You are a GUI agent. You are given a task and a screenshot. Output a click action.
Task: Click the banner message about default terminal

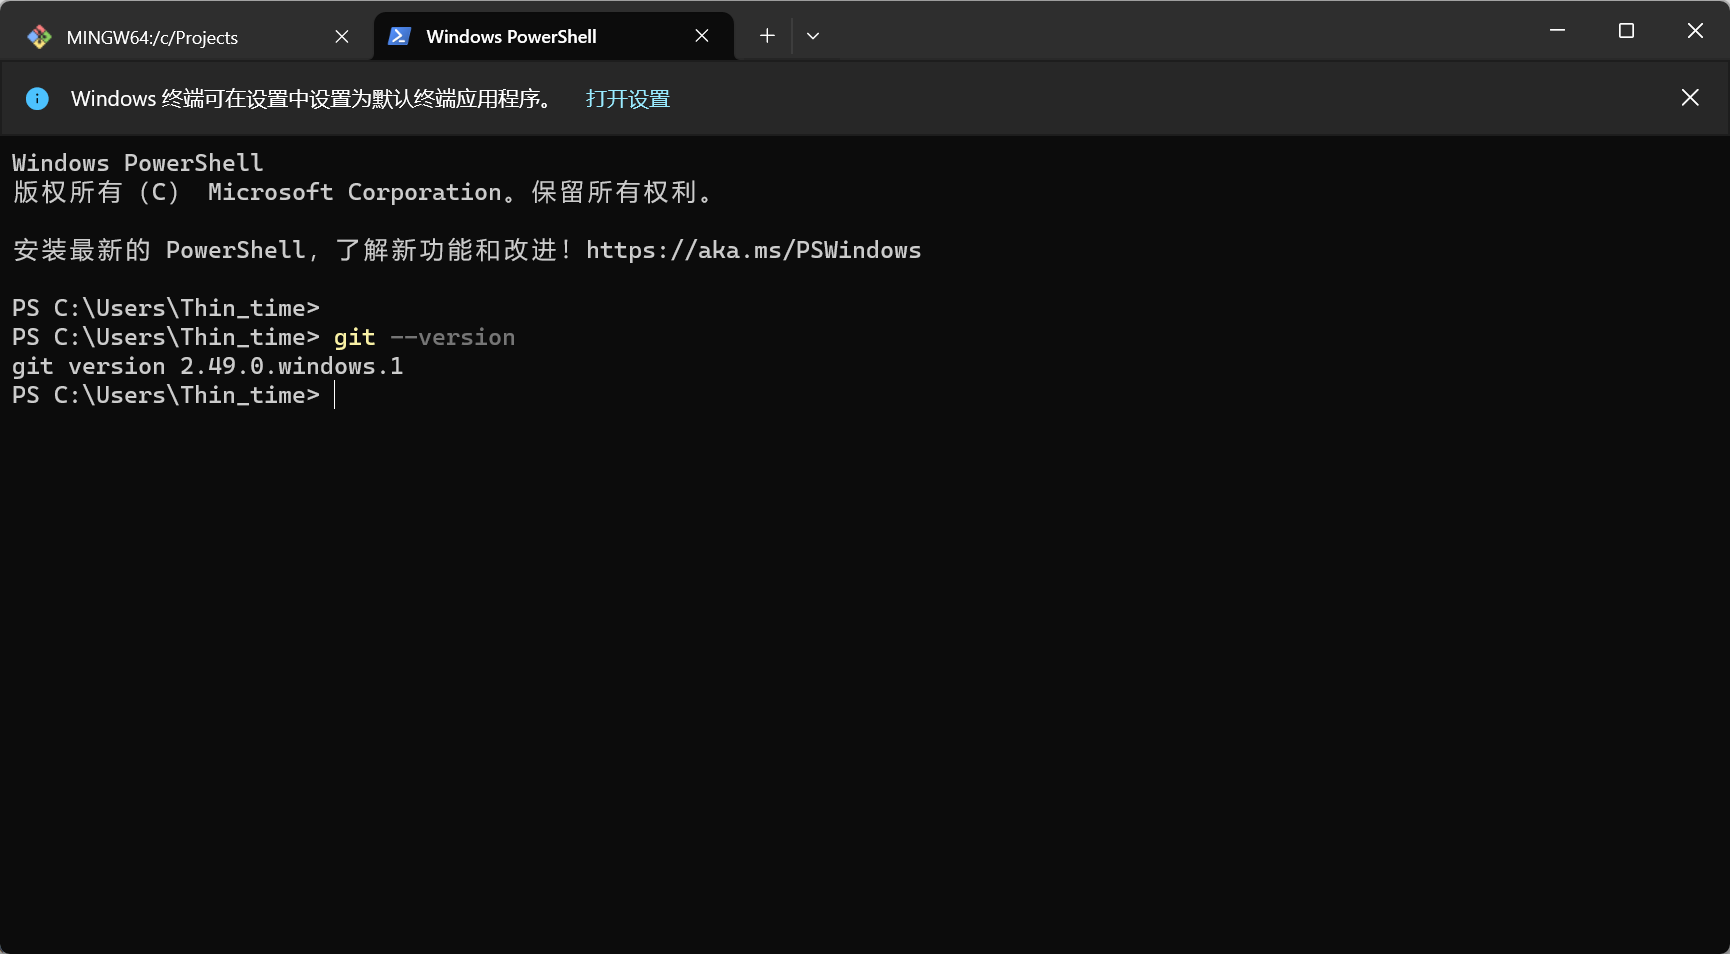click(311, 99)
